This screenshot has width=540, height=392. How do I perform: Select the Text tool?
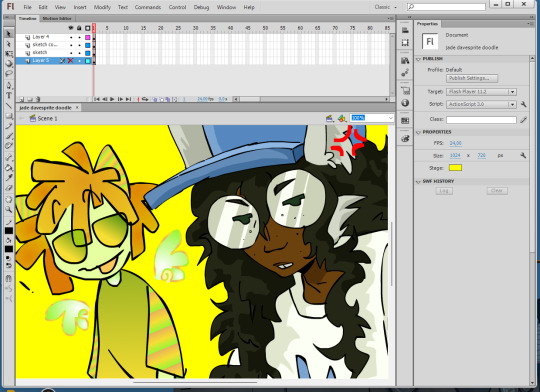point(9,95)
